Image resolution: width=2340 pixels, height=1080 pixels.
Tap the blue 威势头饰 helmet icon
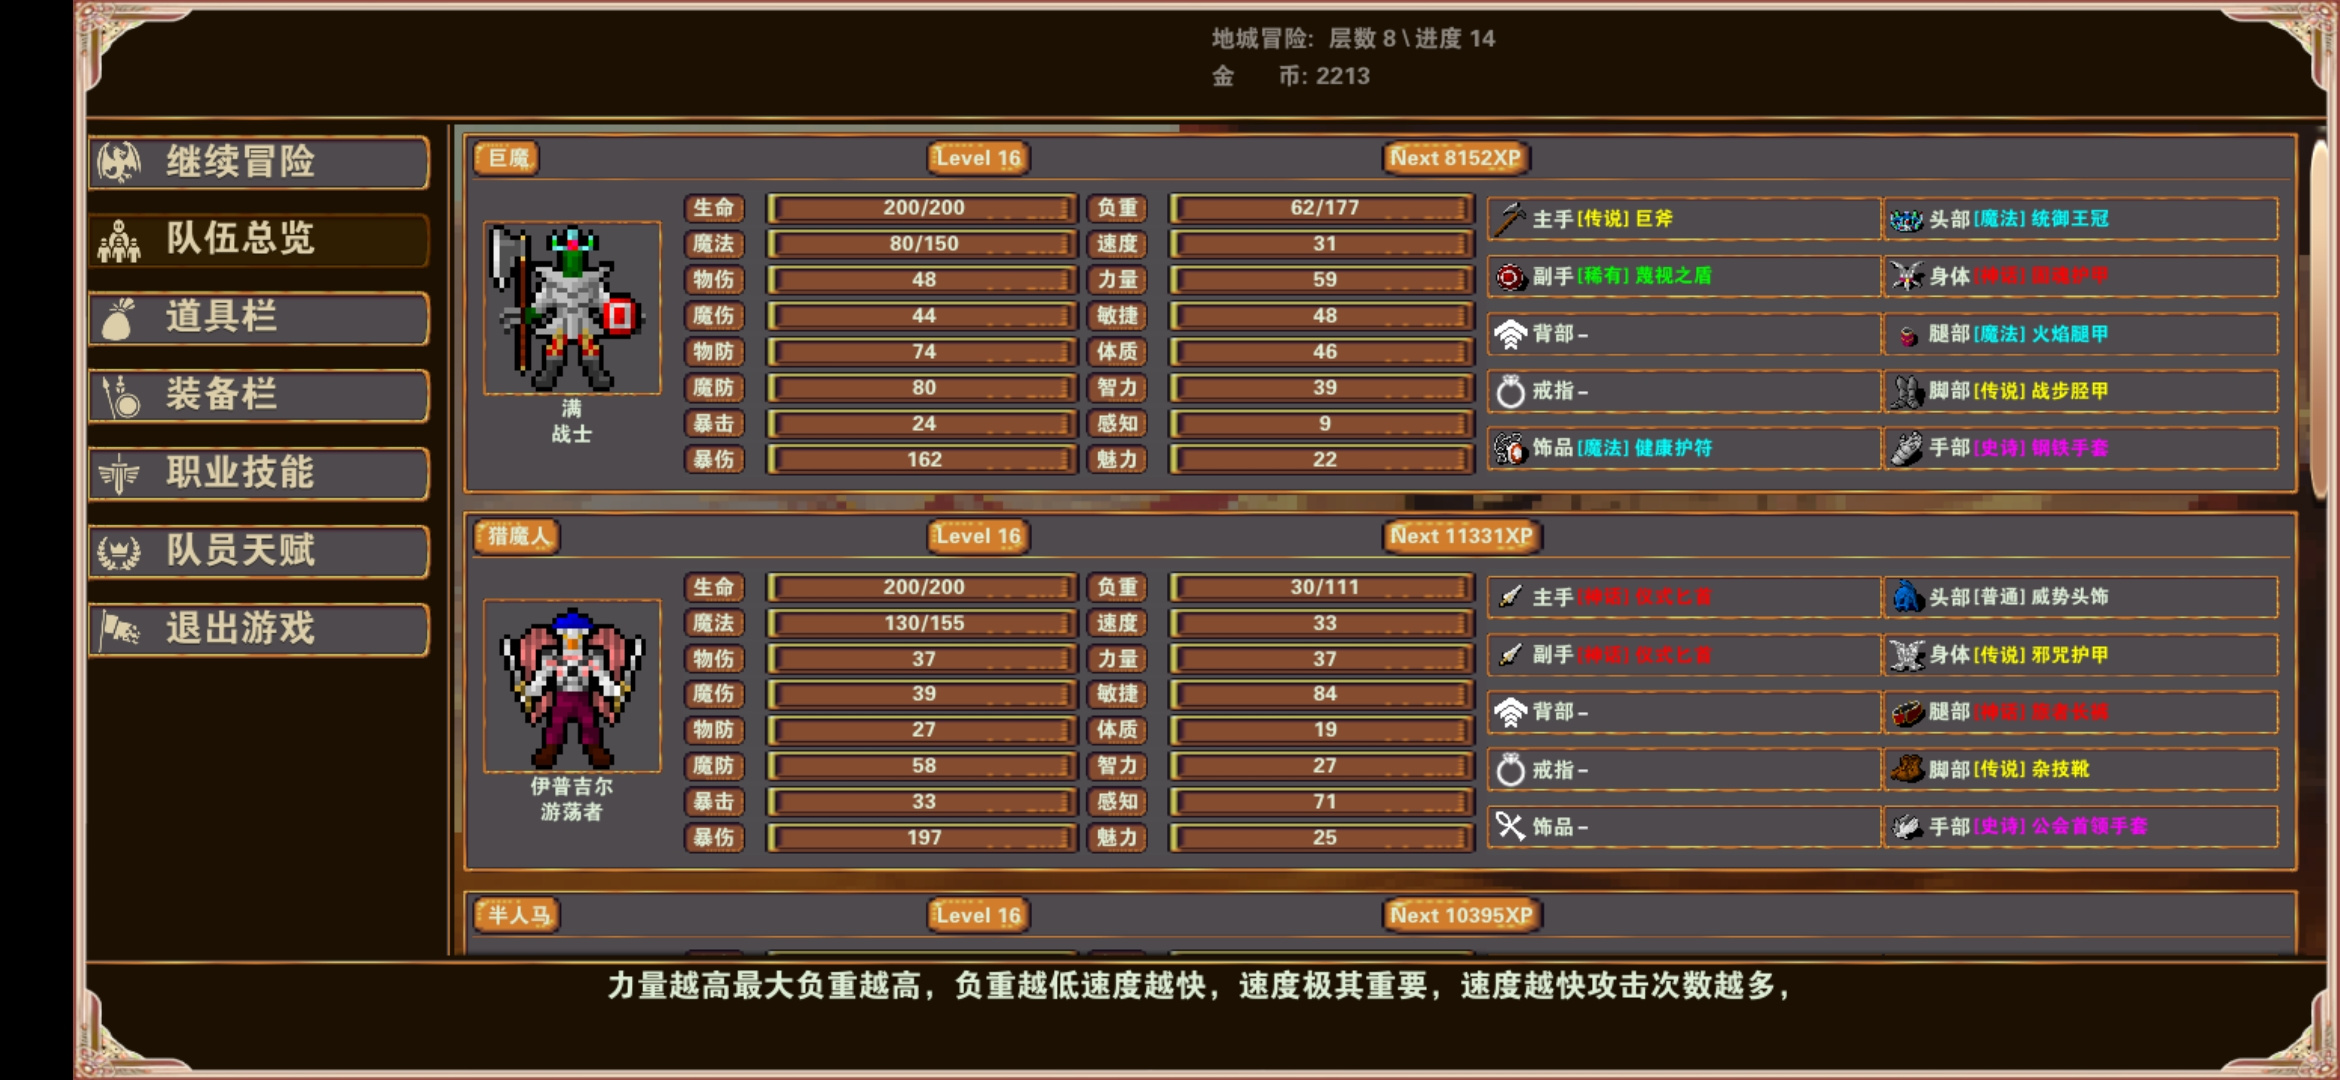[x=1906, y=597]
